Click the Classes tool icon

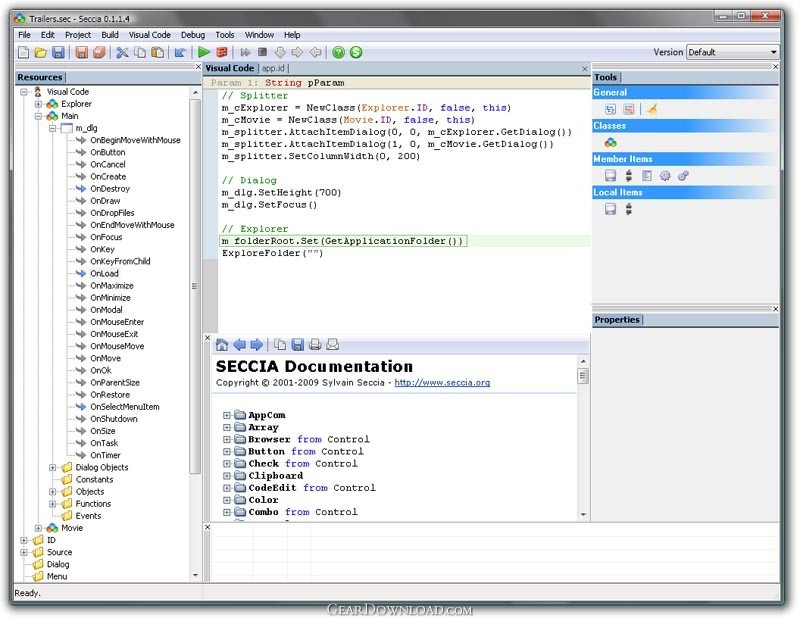tap(610, 142)
